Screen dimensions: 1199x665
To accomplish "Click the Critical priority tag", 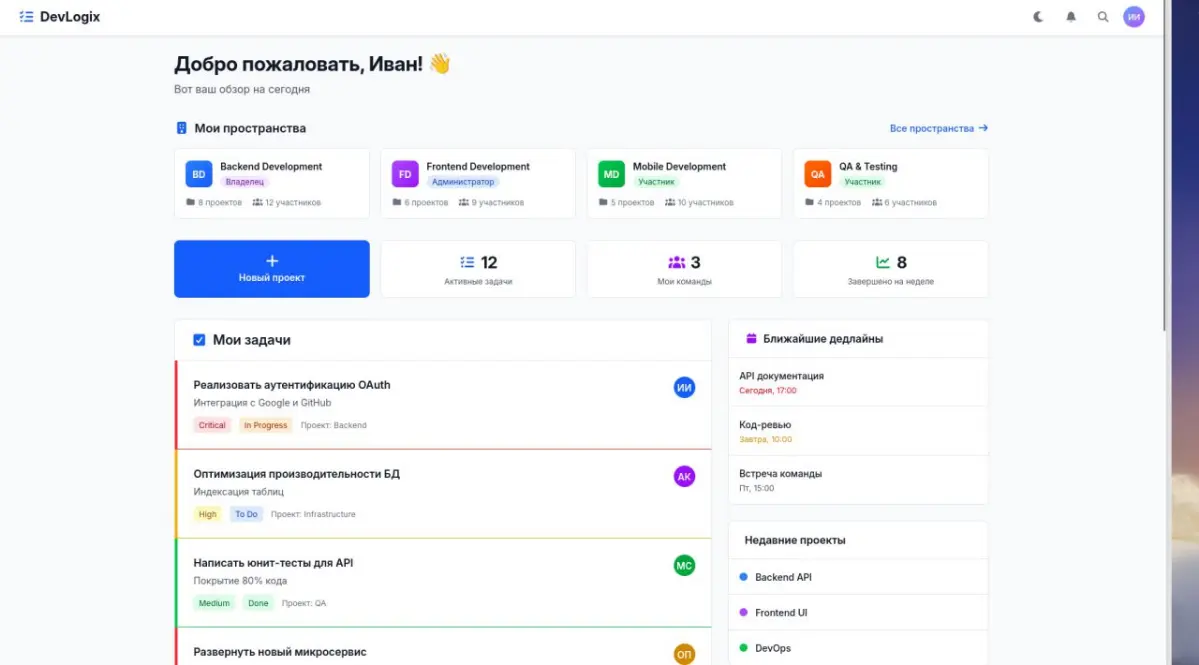I will click(212, 425).
